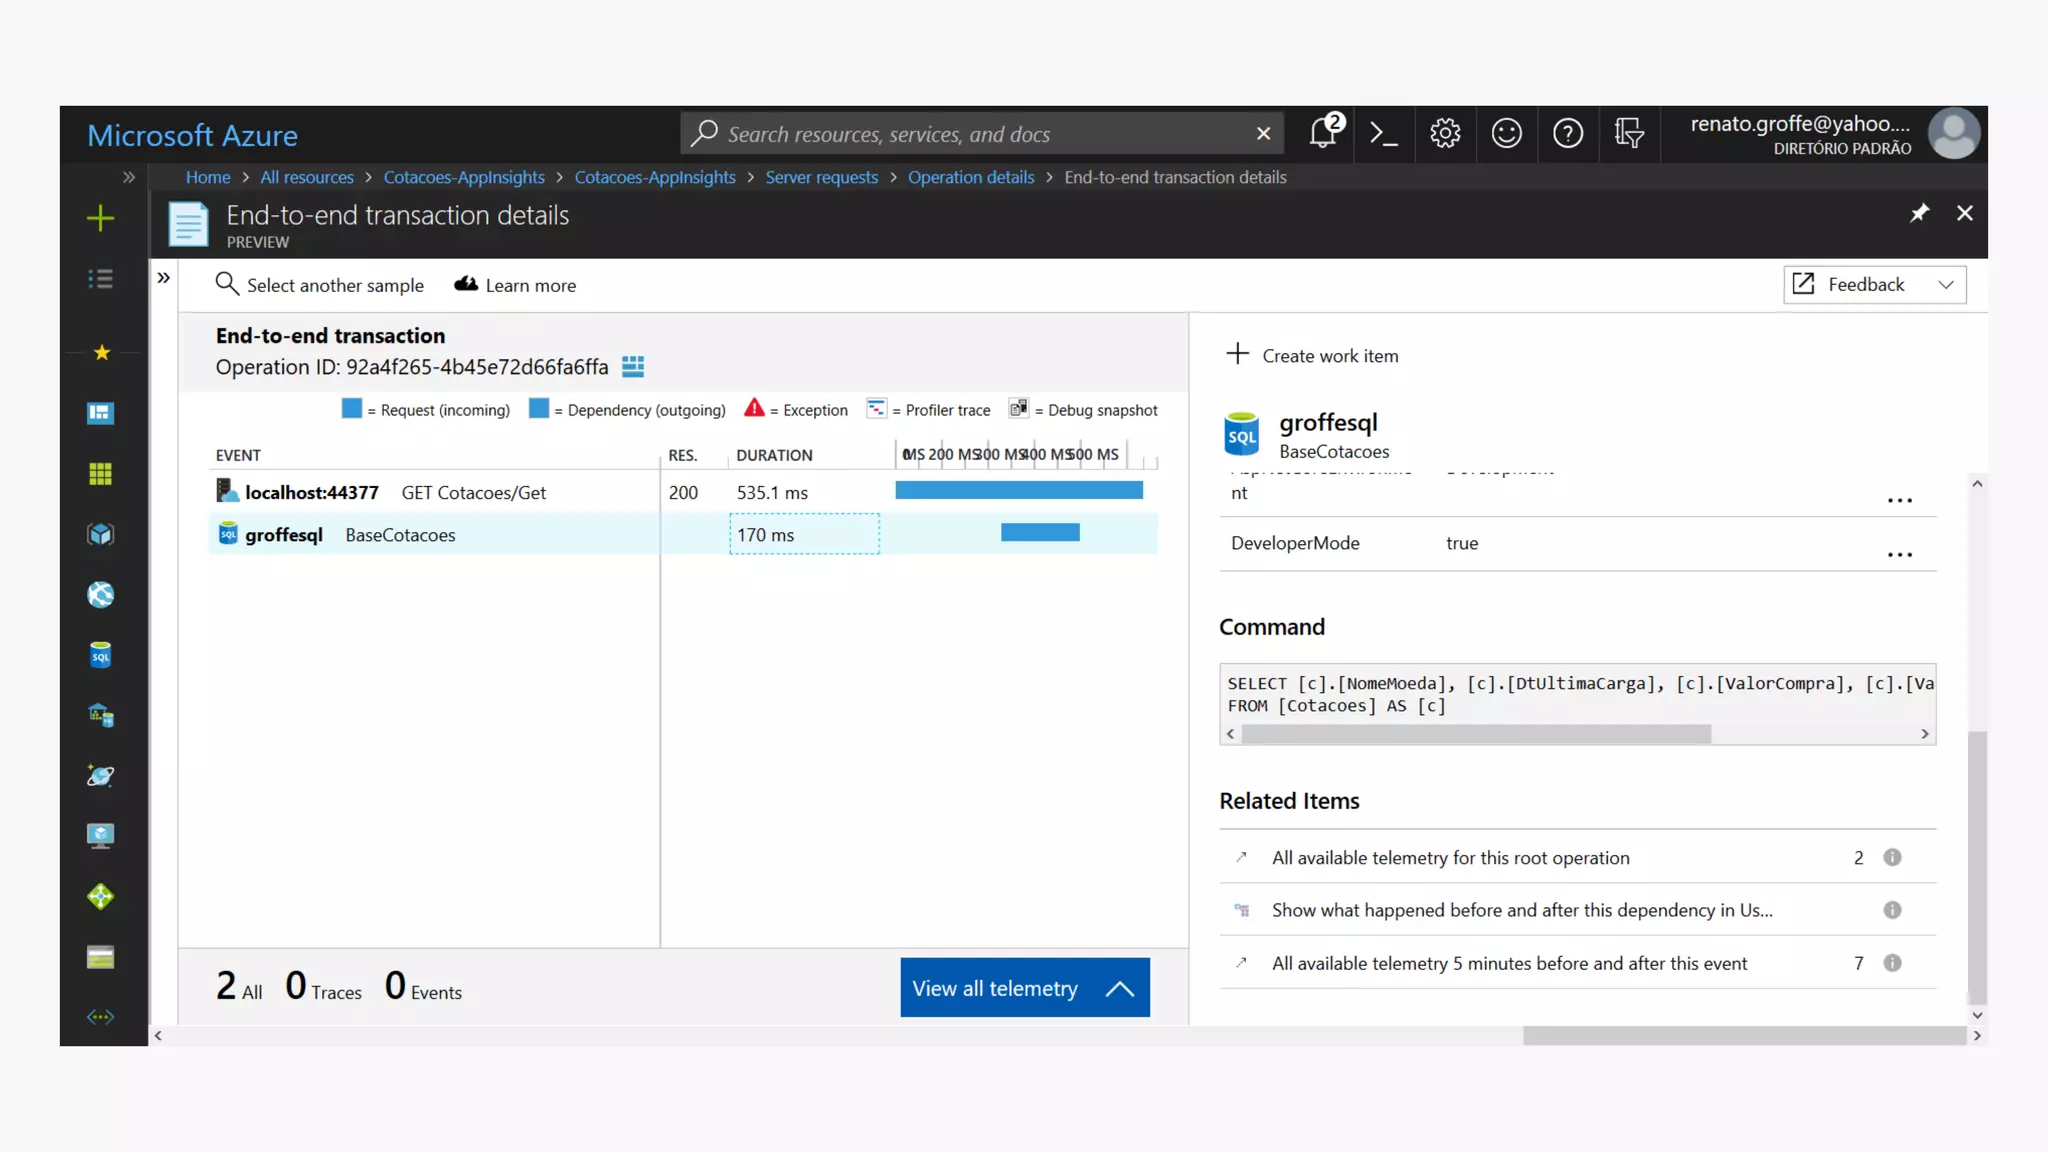Image resolution: width=2048 pixels, height=1152 pixels.
Task: Launch Cloud Shell from the top bar
Action: pyautogui.click(x=1384, y=133)
